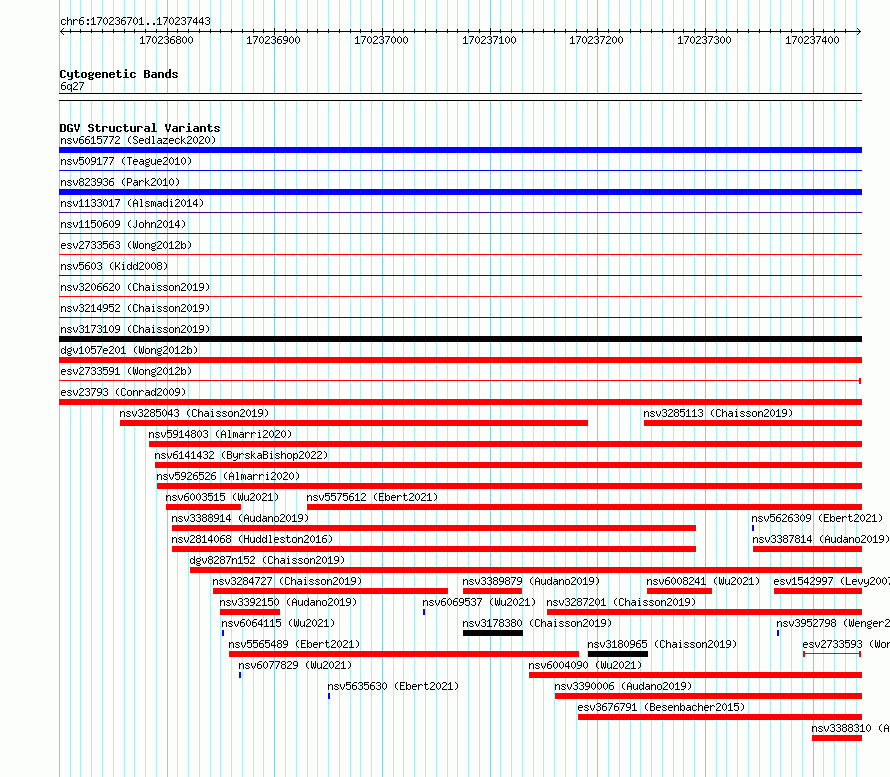This screenshot has width=890, height=777.
Task: Click nsv3180965 (Chaisson2019) label
Action: pyautogui.click(x=662, y=644)
